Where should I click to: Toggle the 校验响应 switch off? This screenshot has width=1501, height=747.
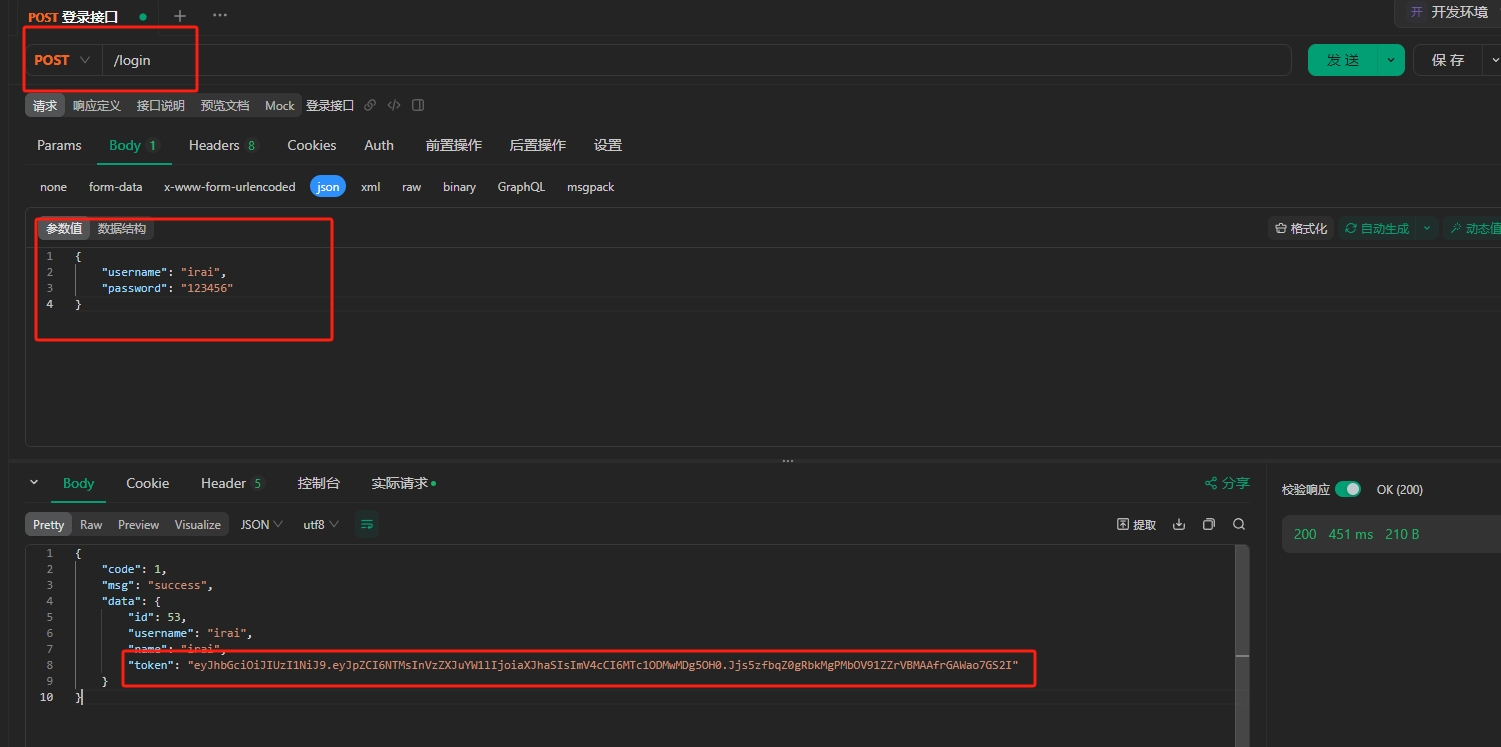pyautogui.click(x=1347, y=489)
